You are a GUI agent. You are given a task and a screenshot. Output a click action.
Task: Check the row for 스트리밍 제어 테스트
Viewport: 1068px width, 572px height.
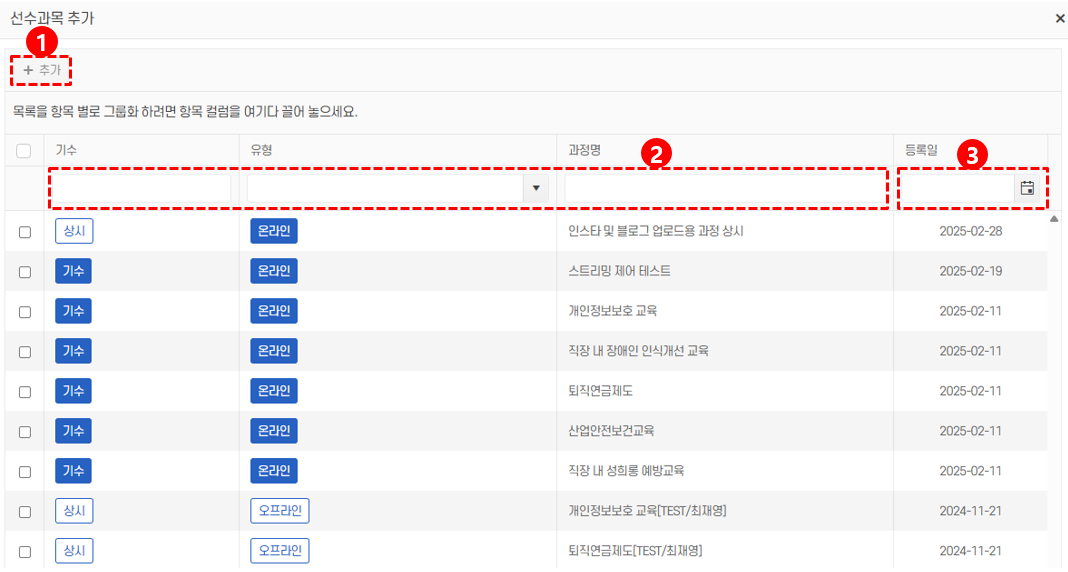tap(25, 272)
